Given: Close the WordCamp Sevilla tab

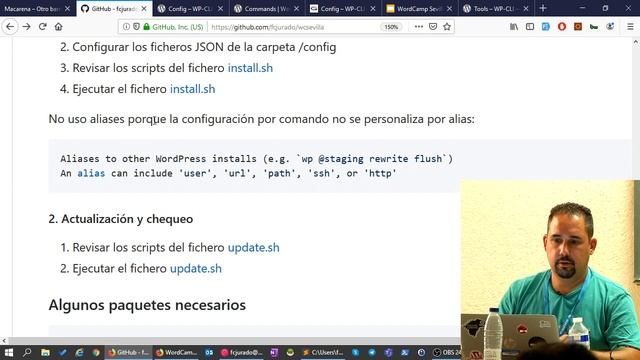Looking at the screenshot, I should pos(449,9).
